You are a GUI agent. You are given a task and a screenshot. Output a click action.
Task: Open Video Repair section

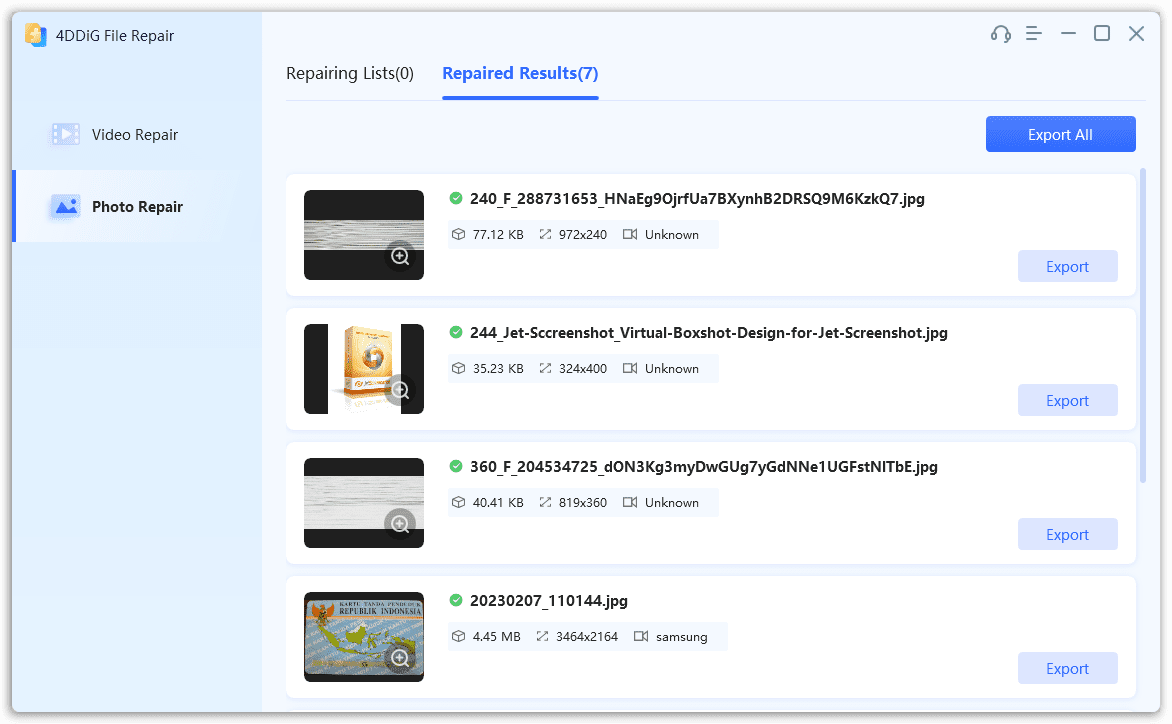click(138, 134)
